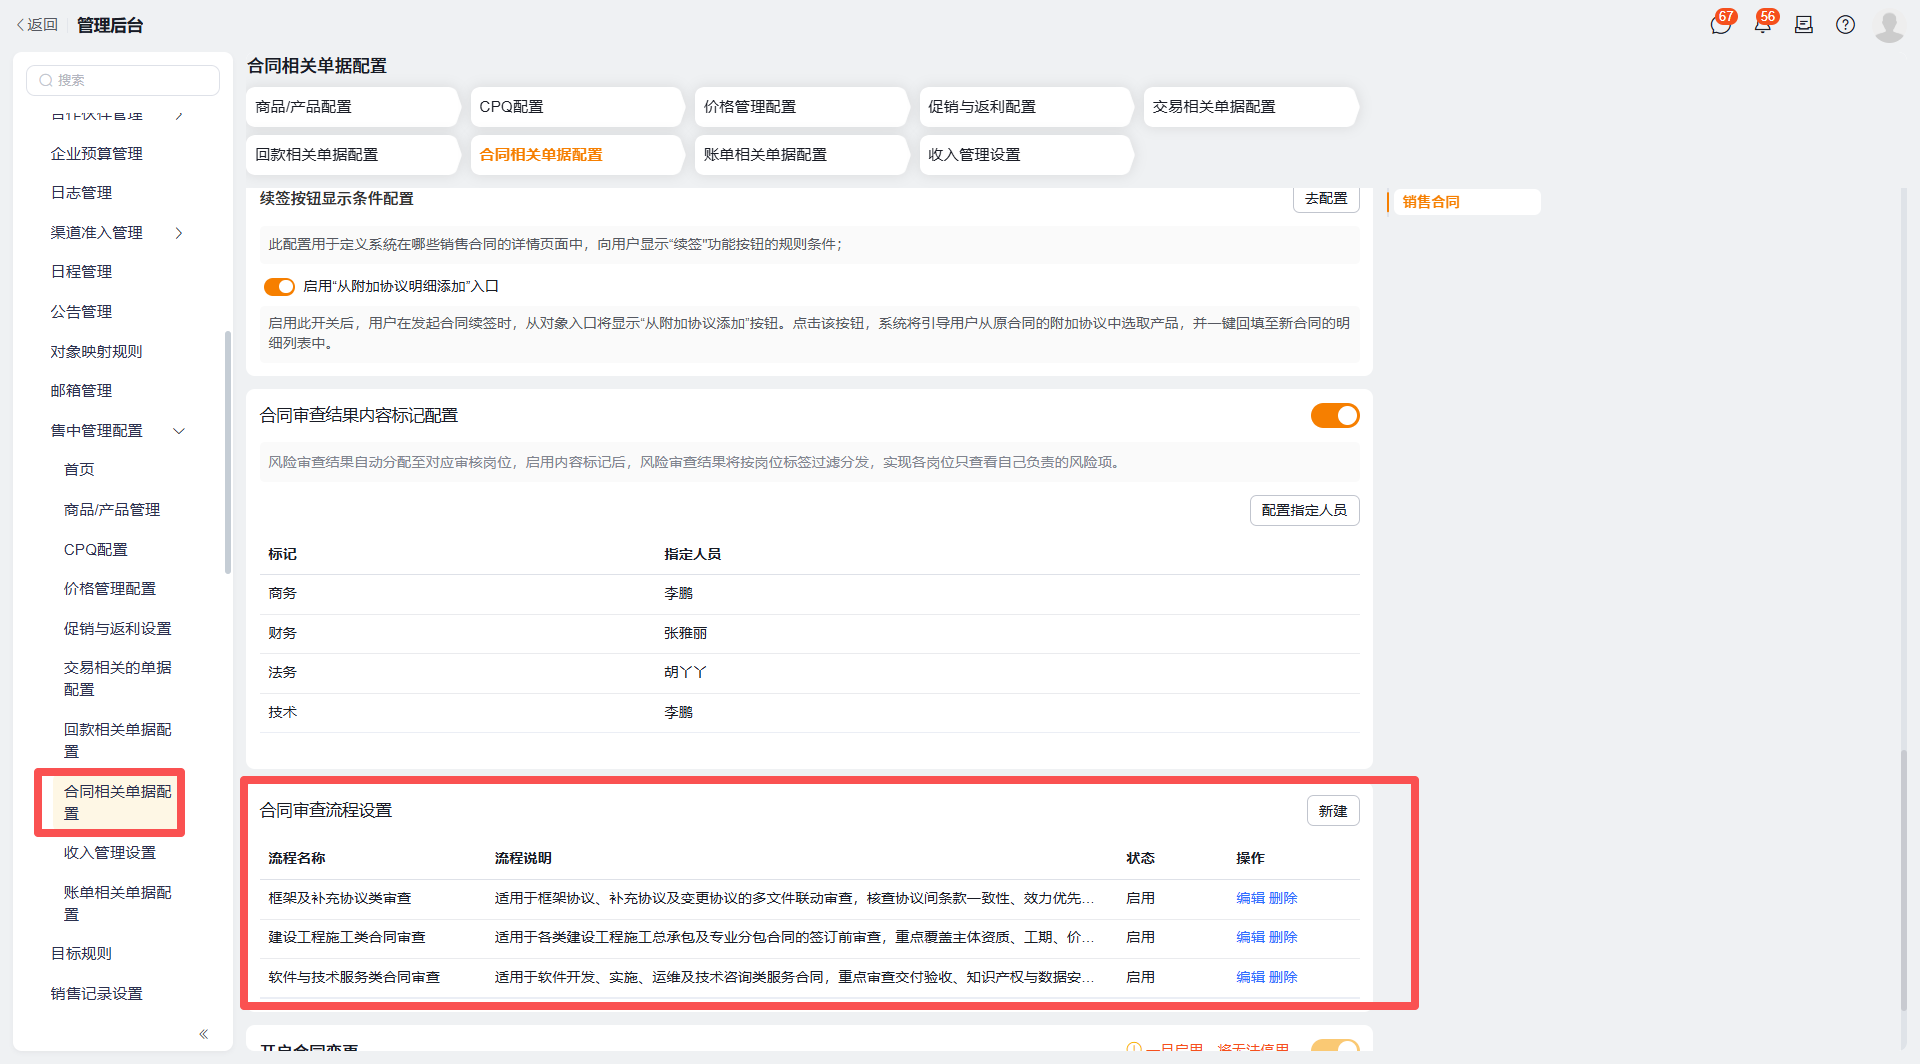This screenshot has height=1064, width=1920.
Task: Toggle 启用从附加协议明细添加入口 switch
Action: pyautogui.click(x=279, y=287)
